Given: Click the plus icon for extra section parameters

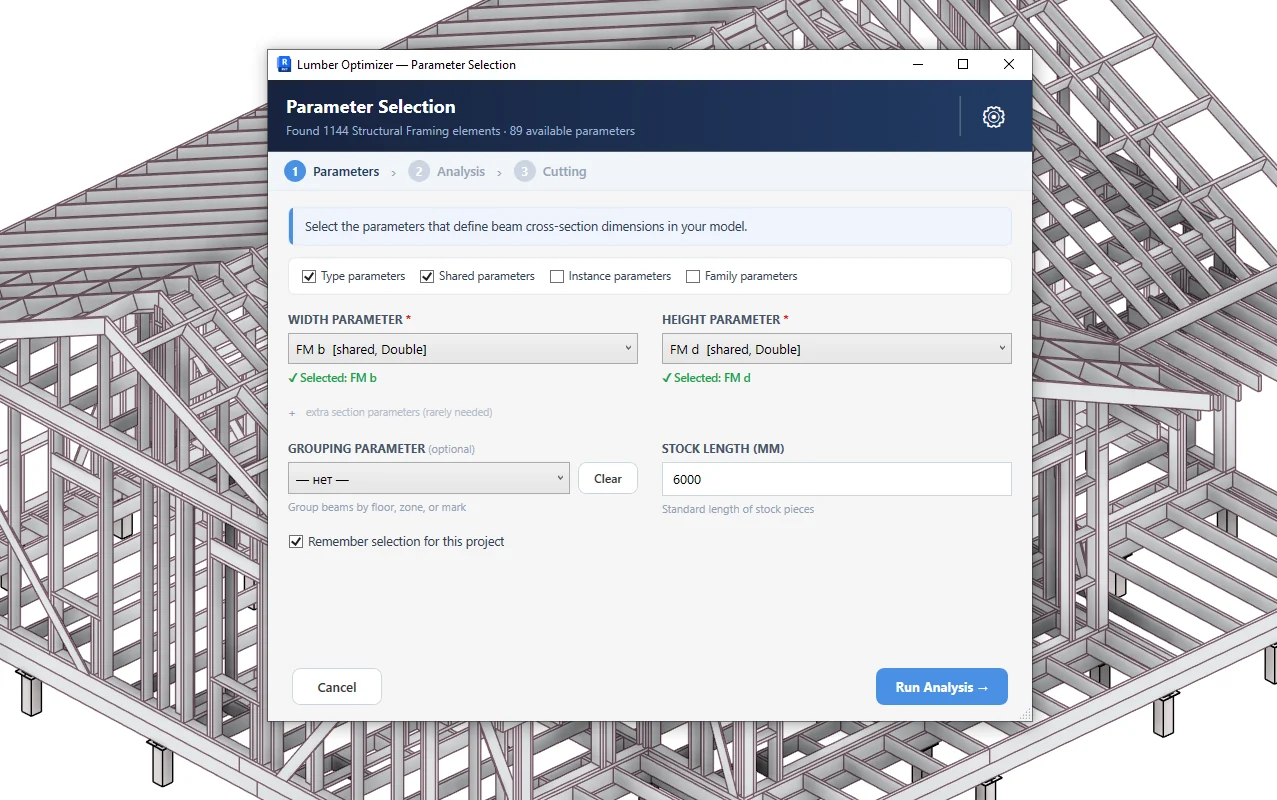Looking at the screenshot, I should point(292,413).
